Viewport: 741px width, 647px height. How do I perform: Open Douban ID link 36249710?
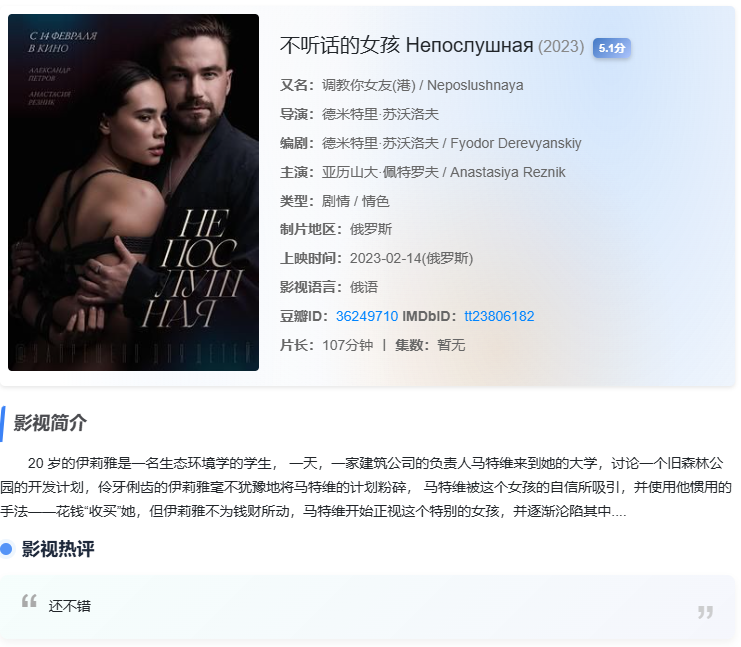[367, 316]
